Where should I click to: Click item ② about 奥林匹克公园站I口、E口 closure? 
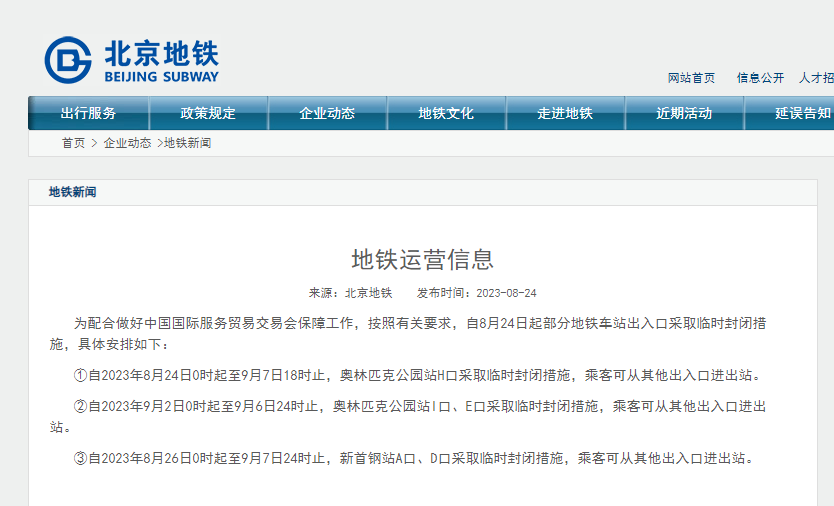click(x=408, y=417)
